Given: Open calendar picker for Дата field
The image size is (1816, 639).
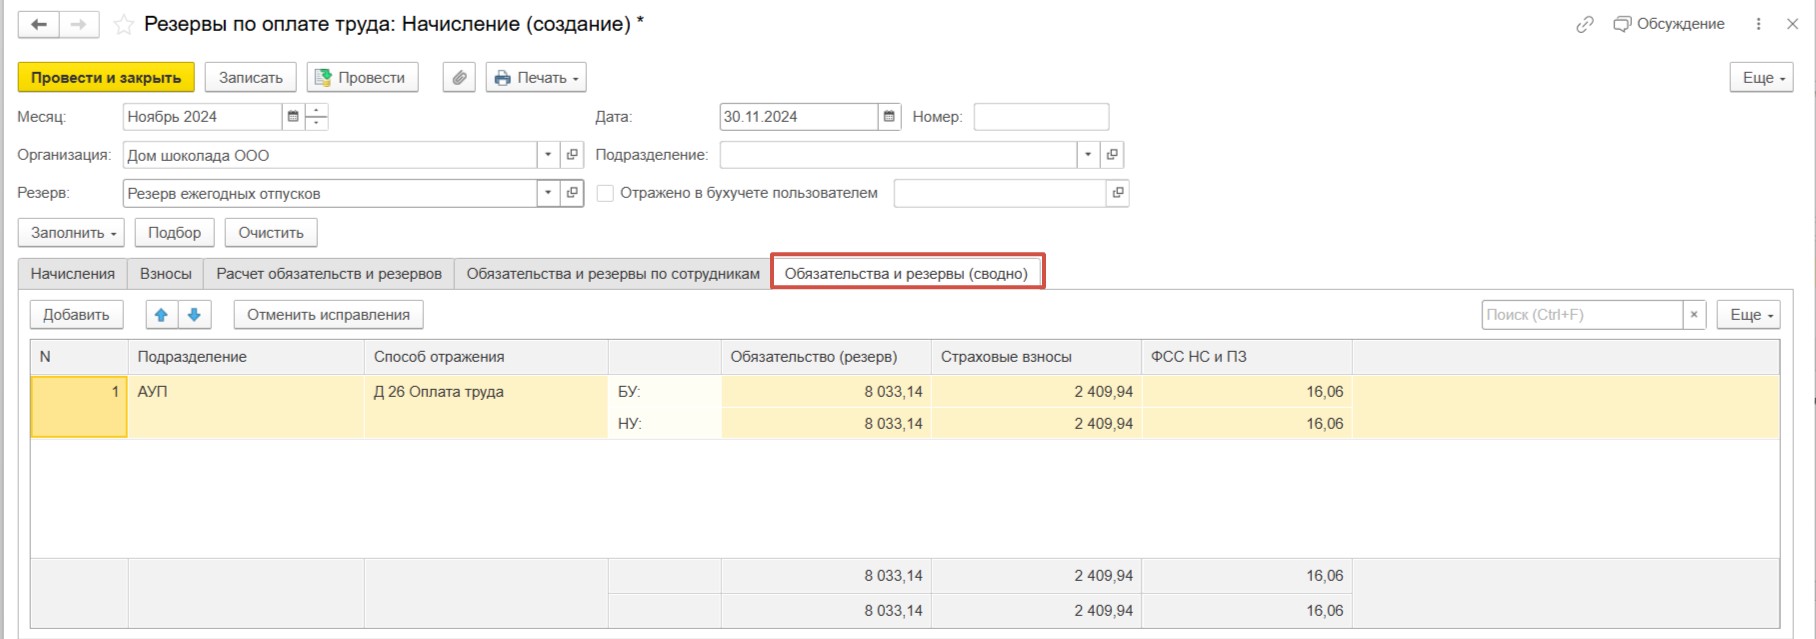Looking at the screenshot, I should coord(889,117).
